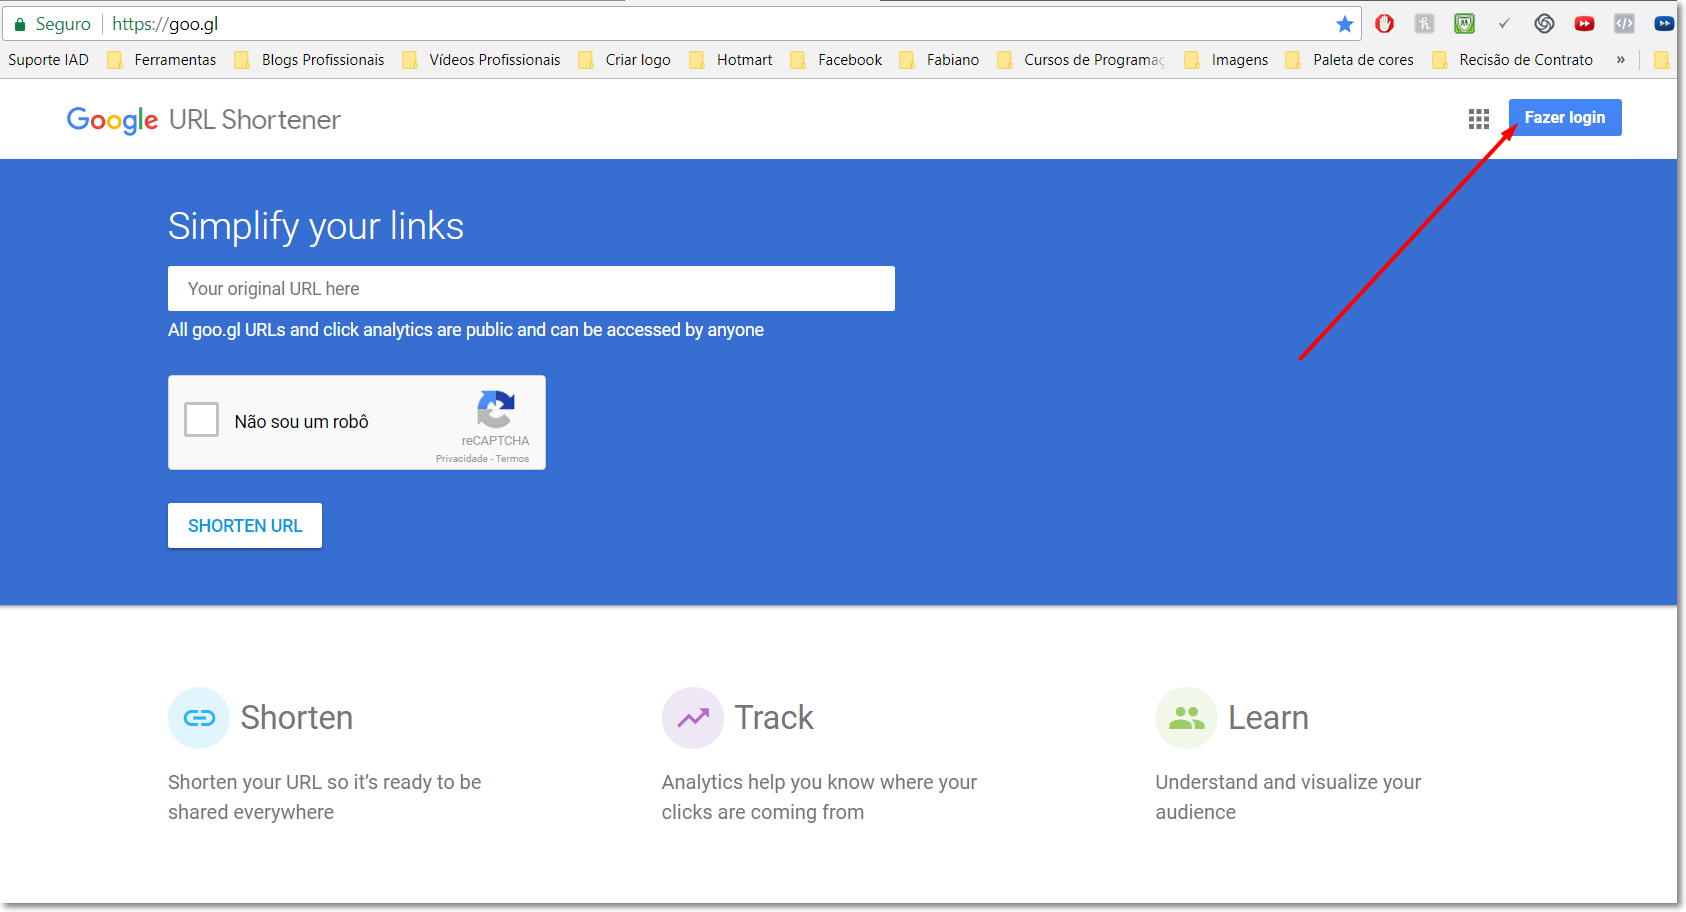Open the Ferramentas bookmark folder
The image size is (1686, 912).
[x=162, y=60]
